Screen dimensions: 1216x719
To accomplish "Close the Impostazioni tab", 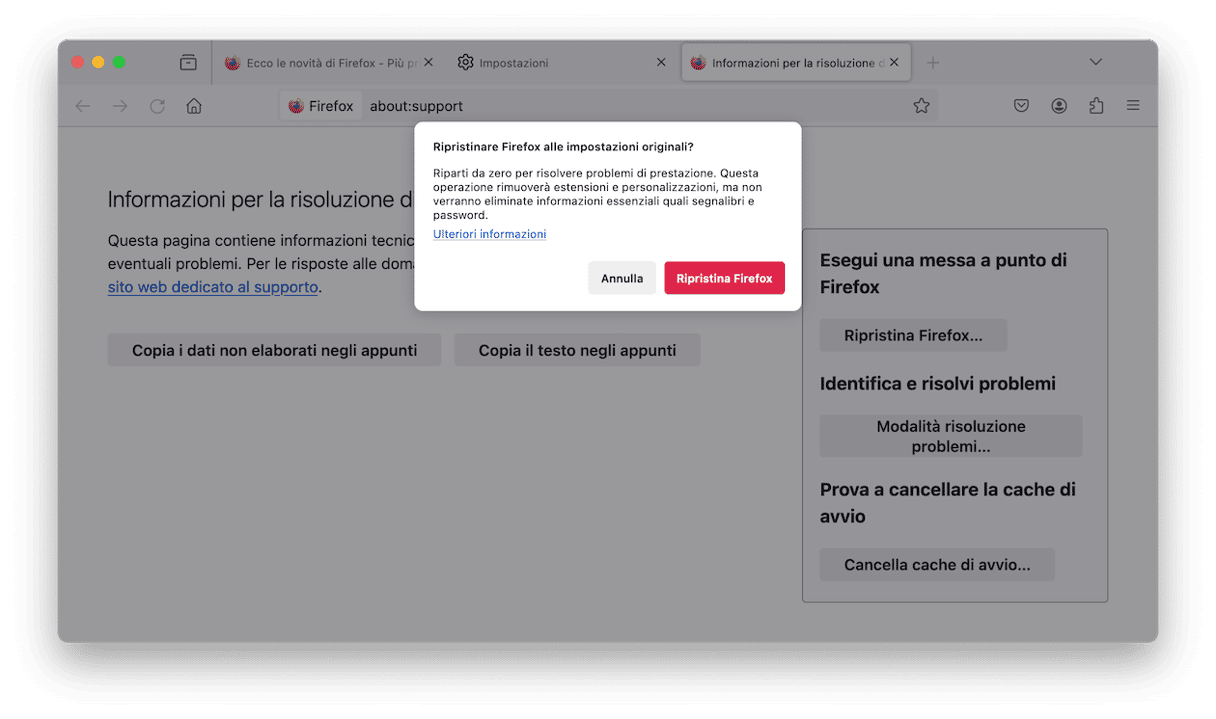I will pyautogui.click(x=661, y=62).
